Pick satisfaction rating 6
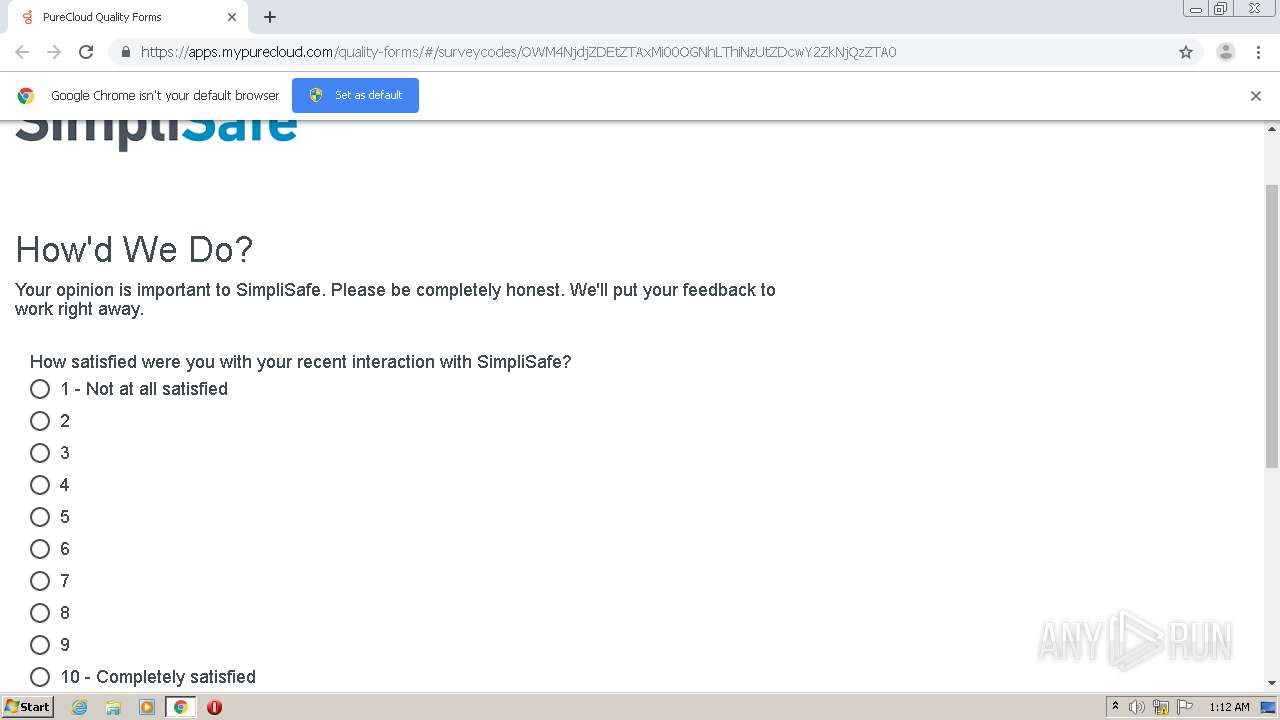Image resolution: width=1280 pixels, height=720 pixels. [x=40, y=549]
